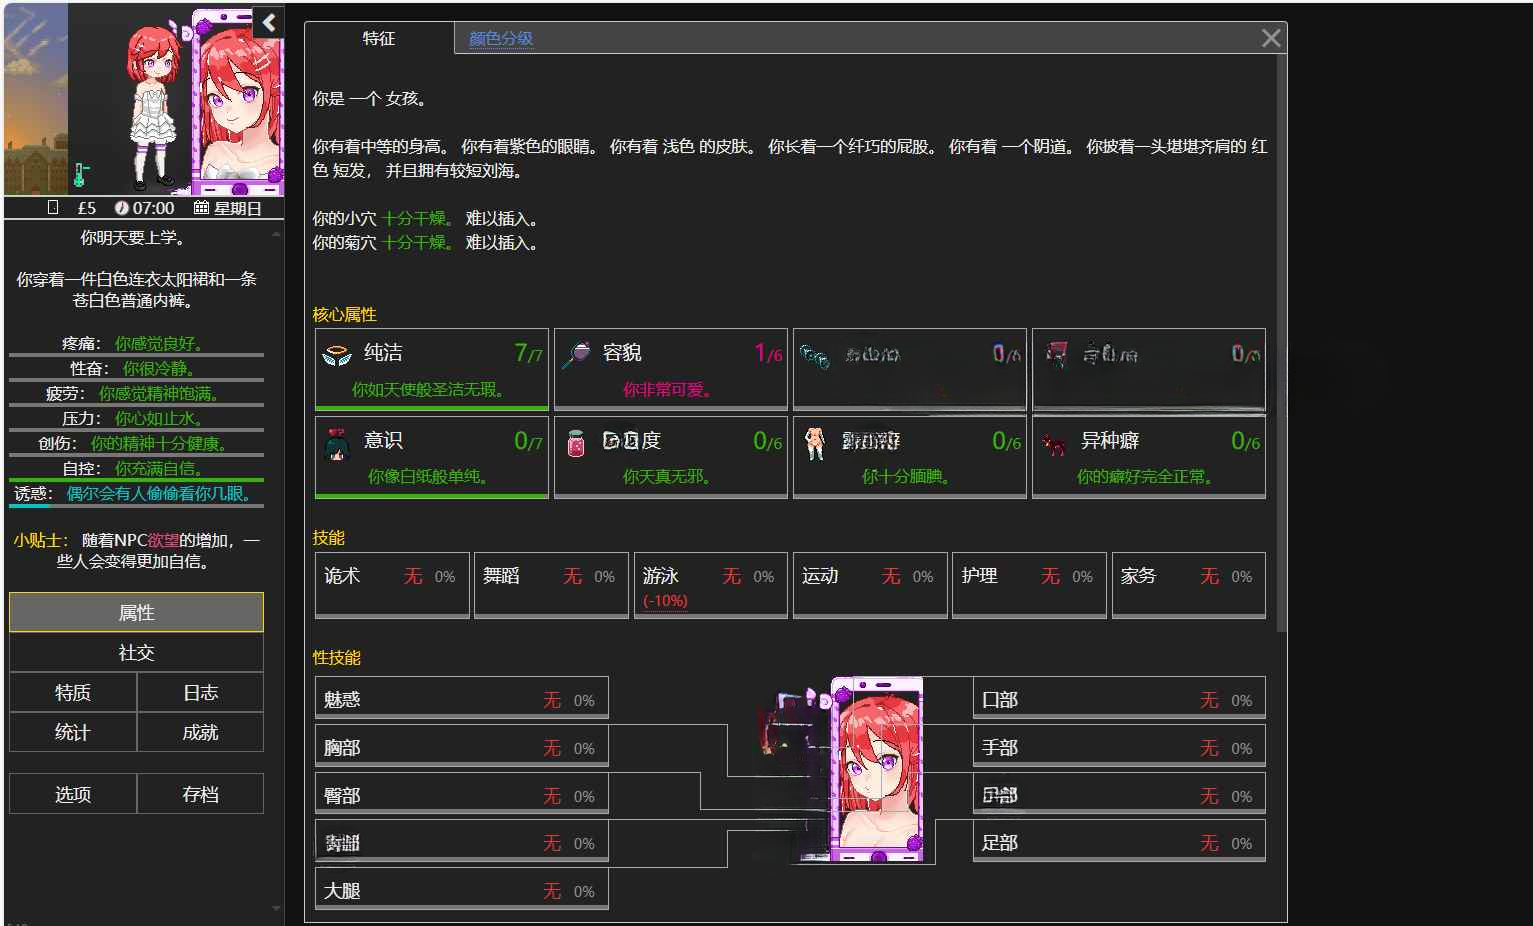Click the calendar icon beside 星期日
This screenshot has width=1533, height=926.
(201, 208)
